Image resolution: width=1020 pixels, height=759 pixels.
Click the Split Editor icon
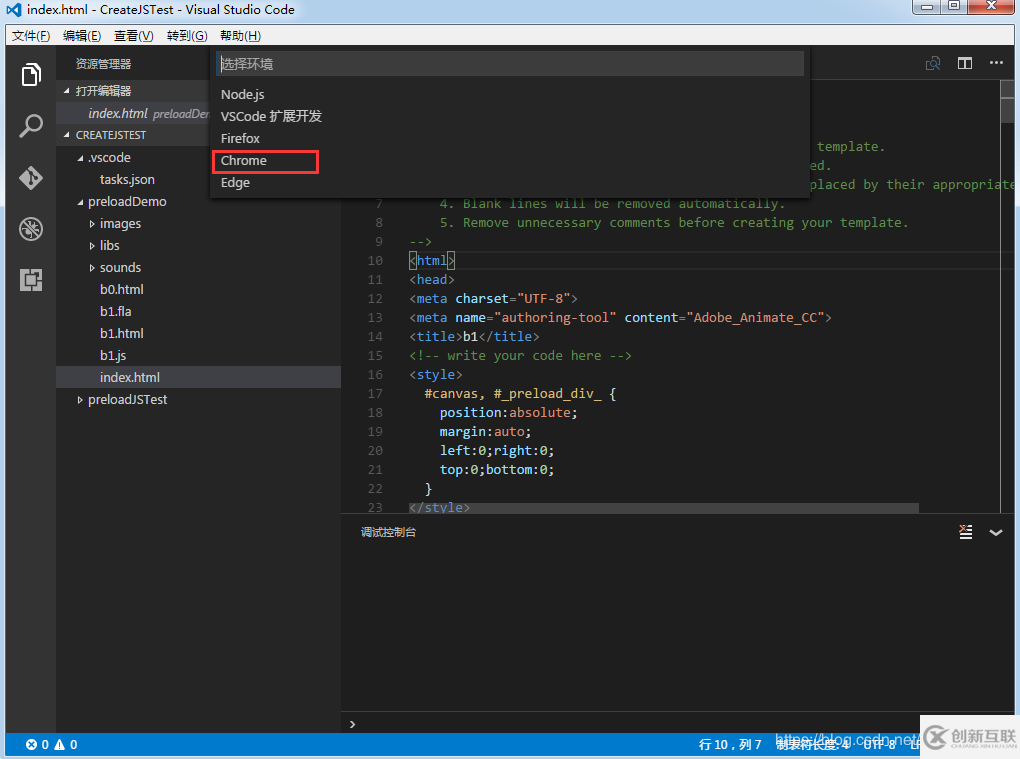point(965,63)
